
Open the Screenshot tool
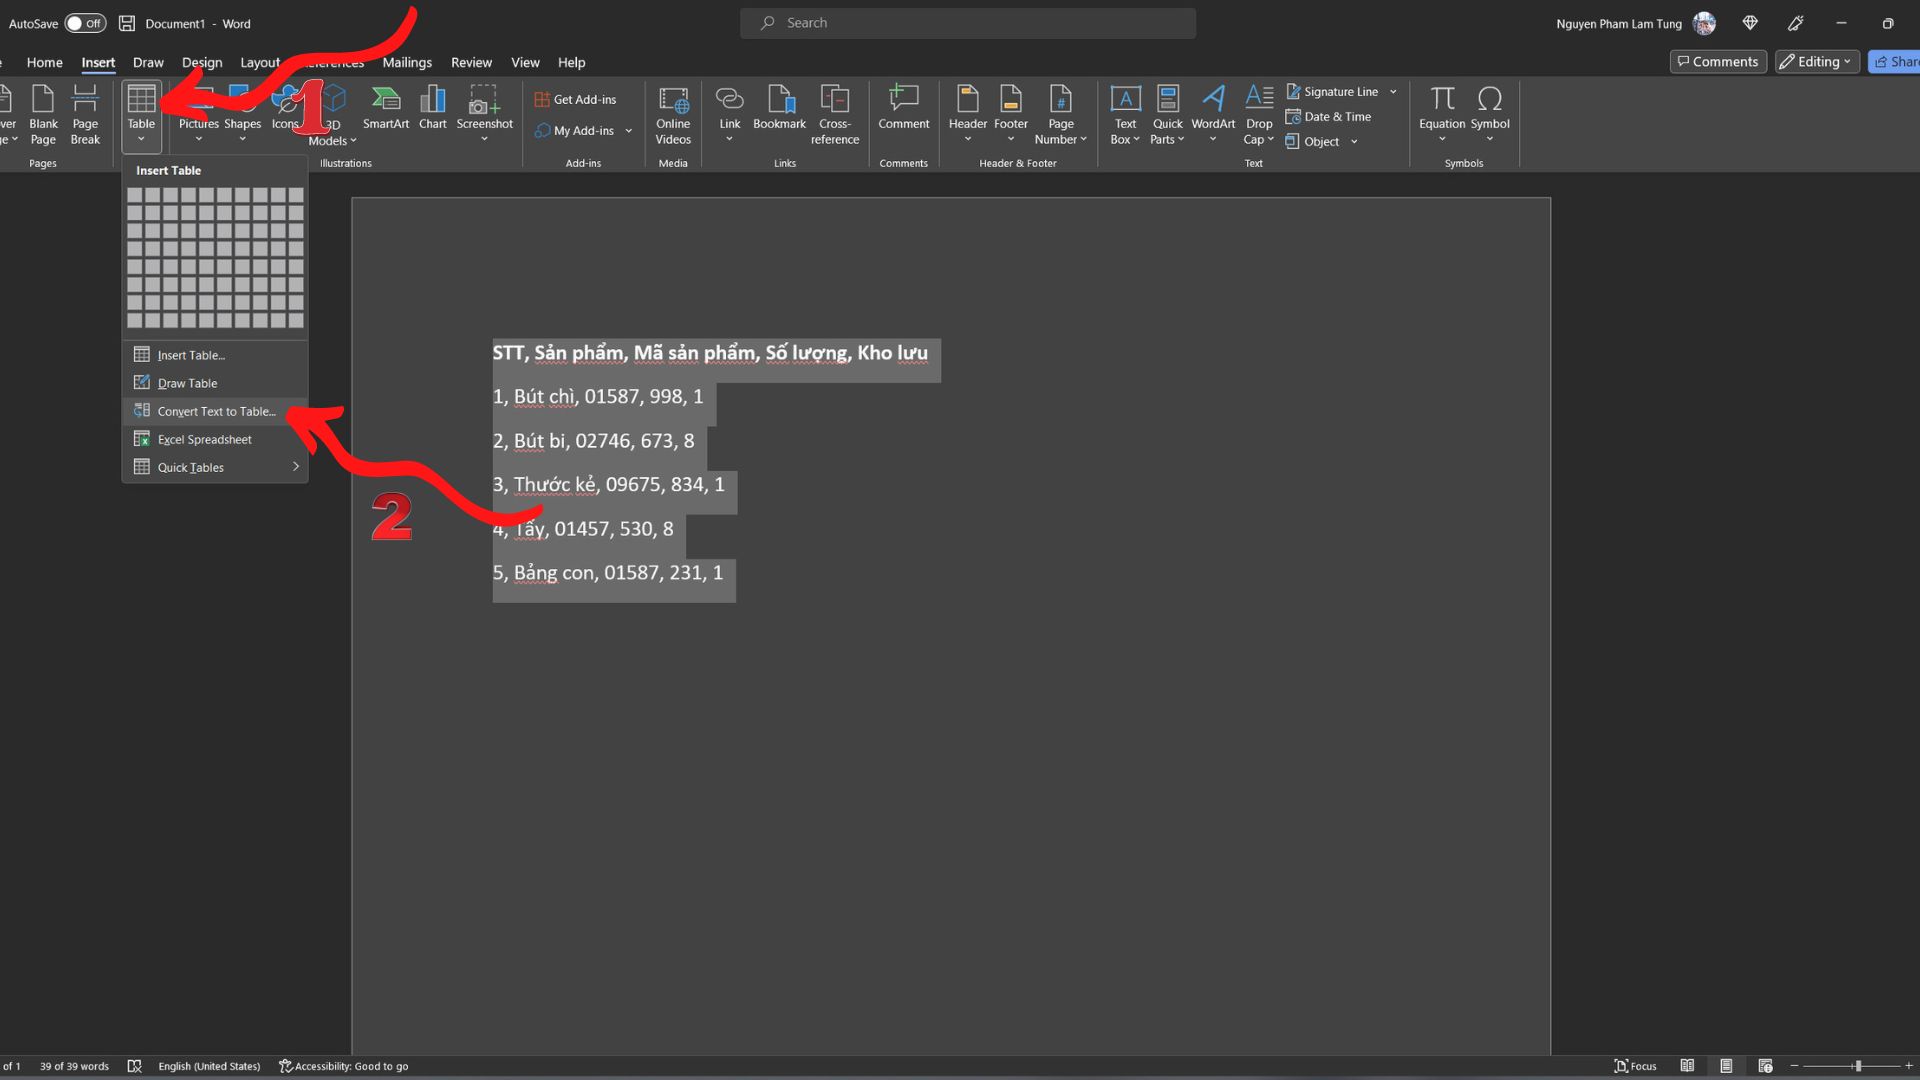[x=484, y=115]
